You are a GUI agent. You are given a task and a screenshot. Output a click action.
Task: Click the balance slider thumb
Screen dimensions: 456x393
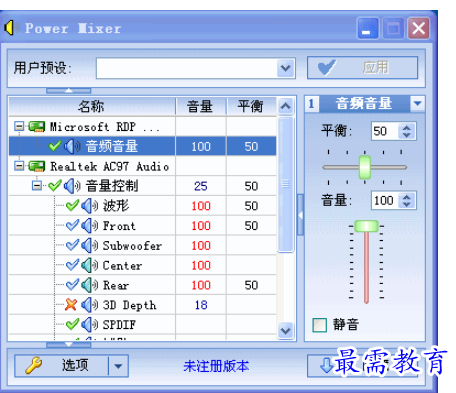click(x=365, y=167)
